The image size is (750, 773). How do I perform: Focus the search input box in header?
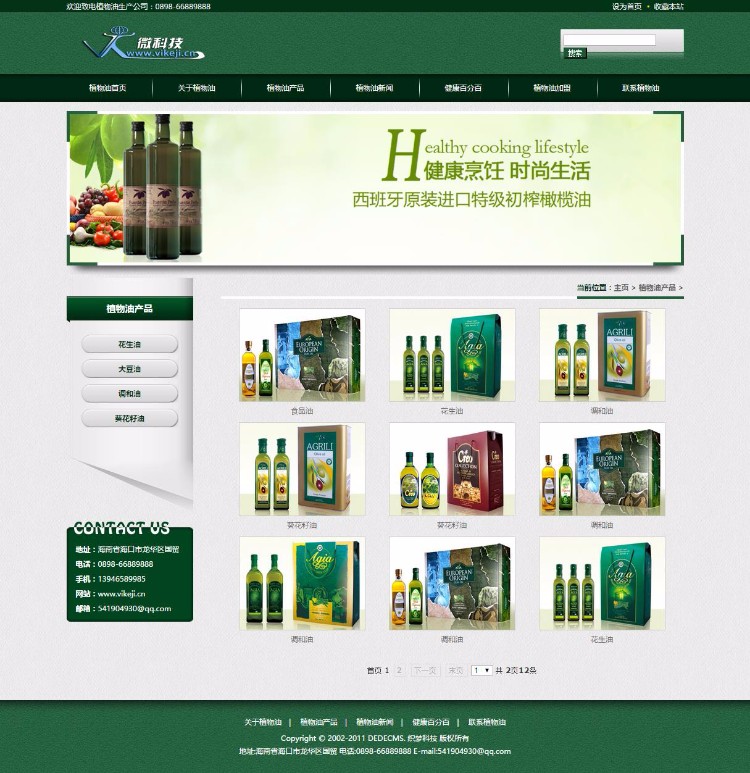pos(609,40)
